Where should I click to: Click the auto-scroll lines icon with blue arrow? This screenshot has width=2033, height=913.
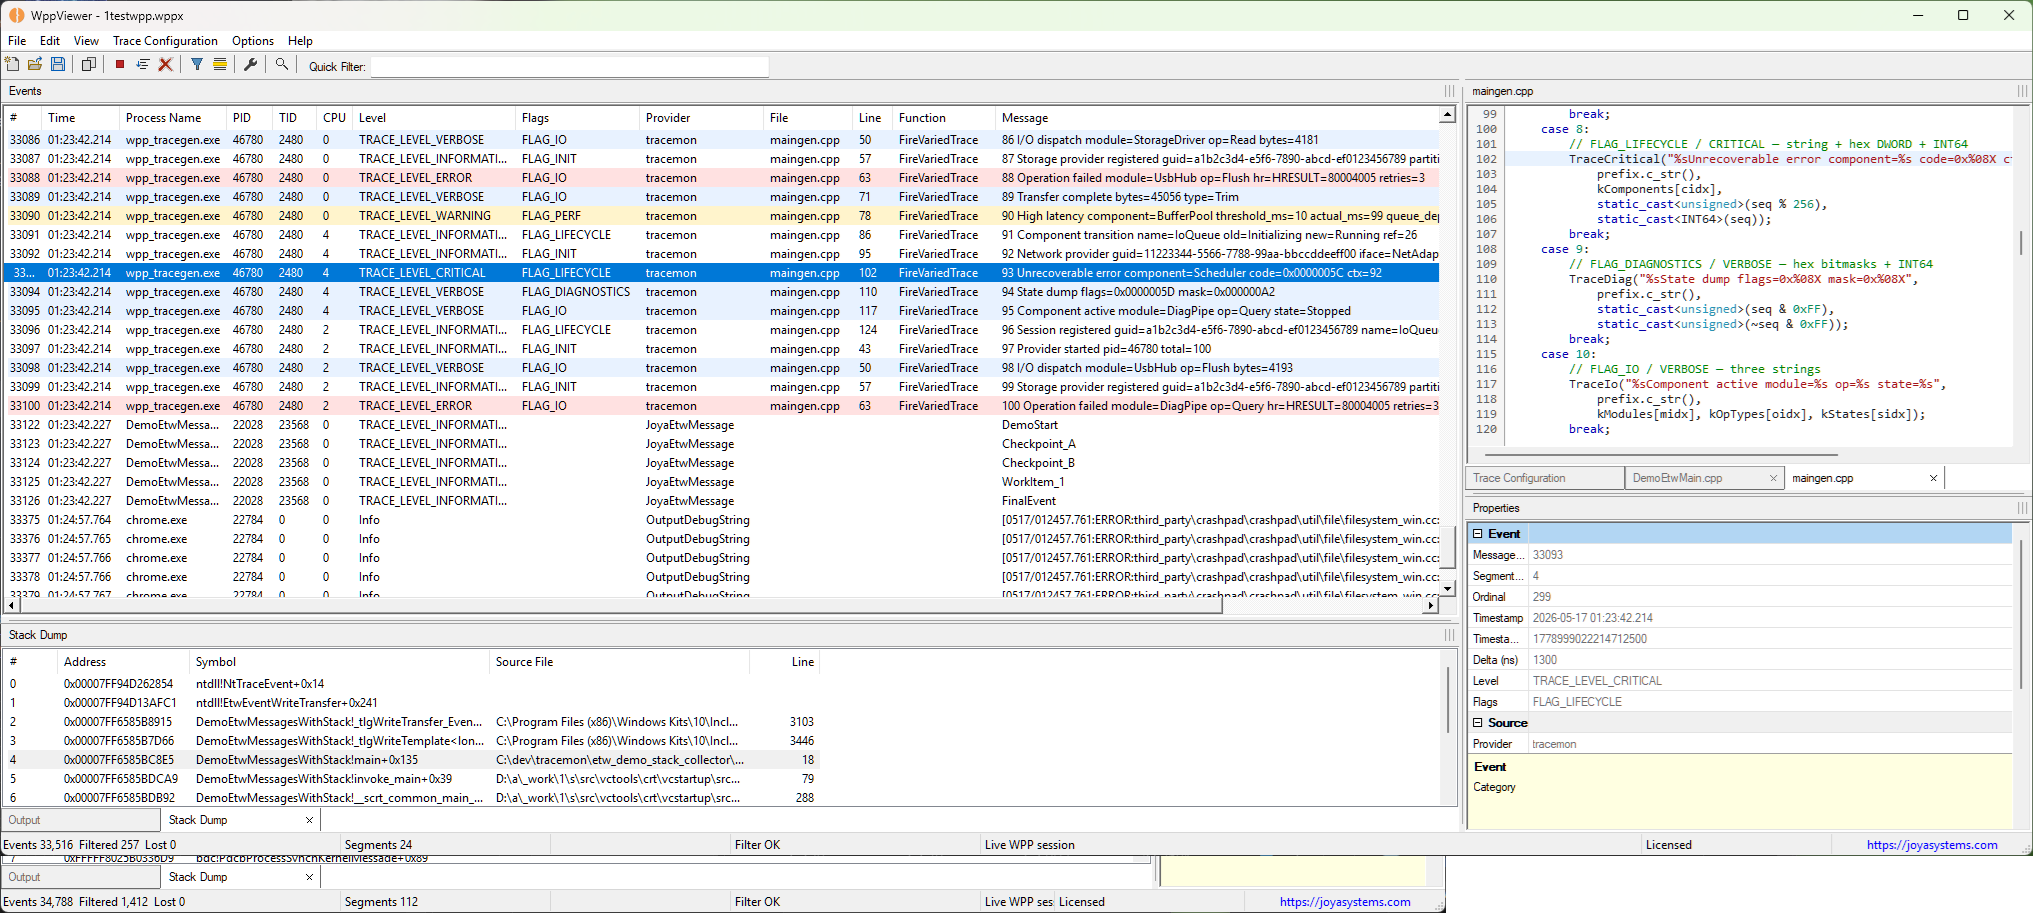[143, 64]
